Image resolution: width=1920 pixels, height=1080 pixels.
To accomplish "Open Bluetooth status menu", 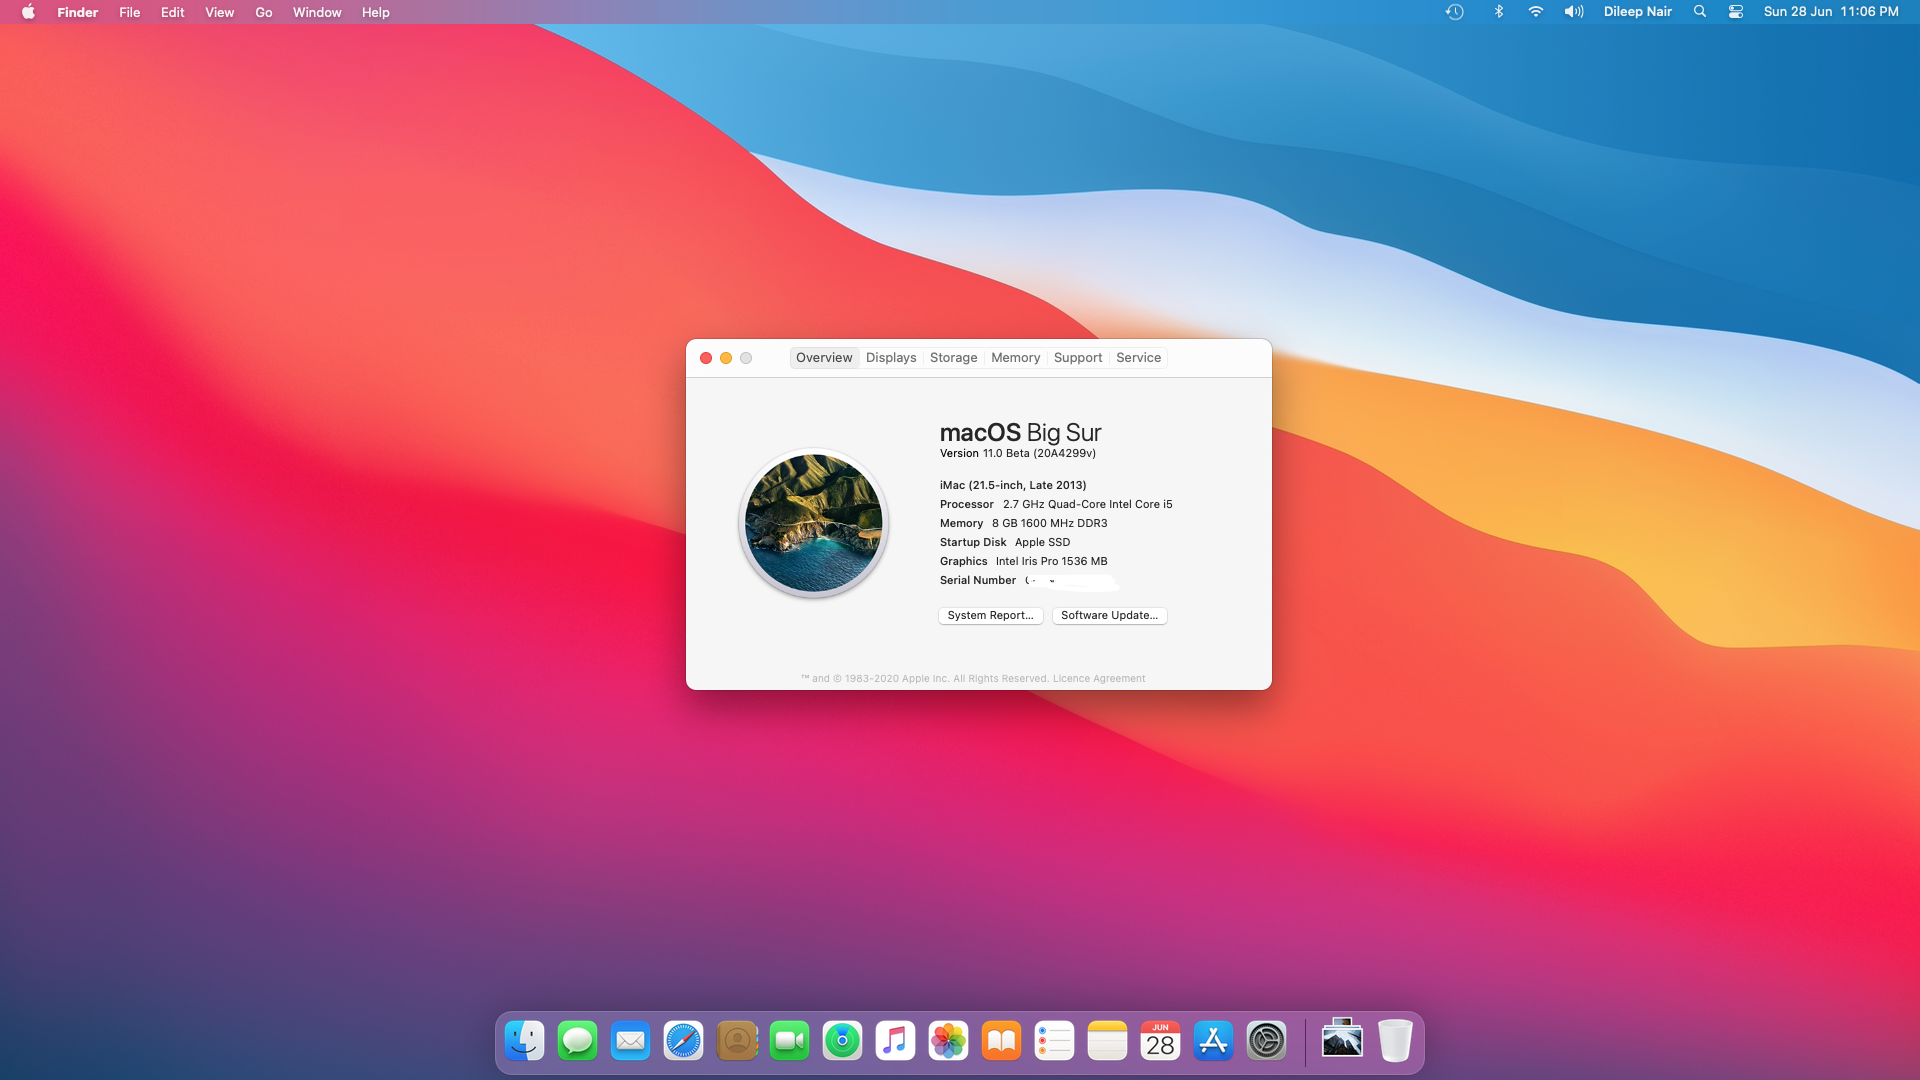I will pyautogui.click(x=1498, y=12).
